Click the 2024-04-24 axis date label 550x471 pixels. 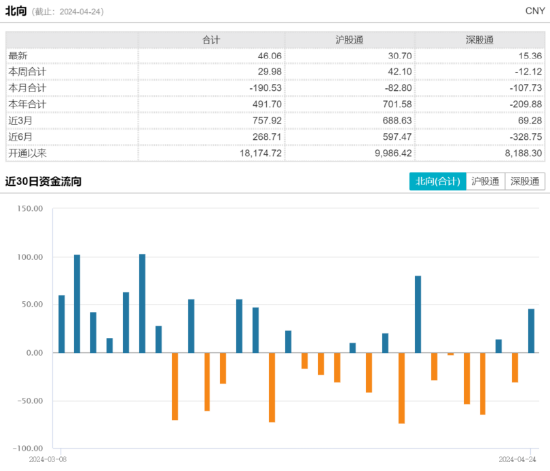tap(517, 459)
